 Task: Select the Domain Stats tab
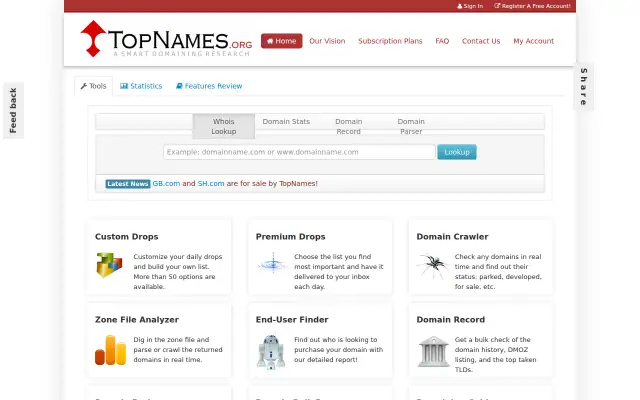[x=286, y=122]
